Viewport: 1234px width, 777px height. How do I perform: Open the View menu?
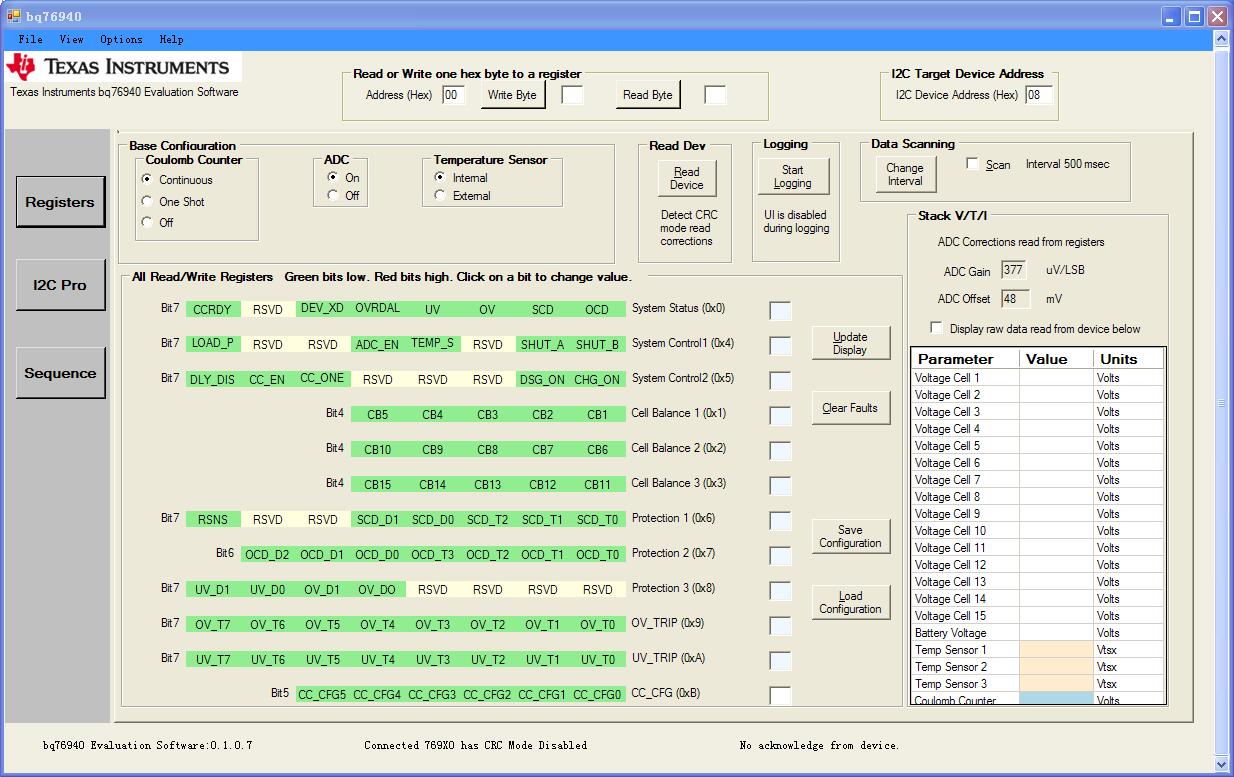point(71,39)
